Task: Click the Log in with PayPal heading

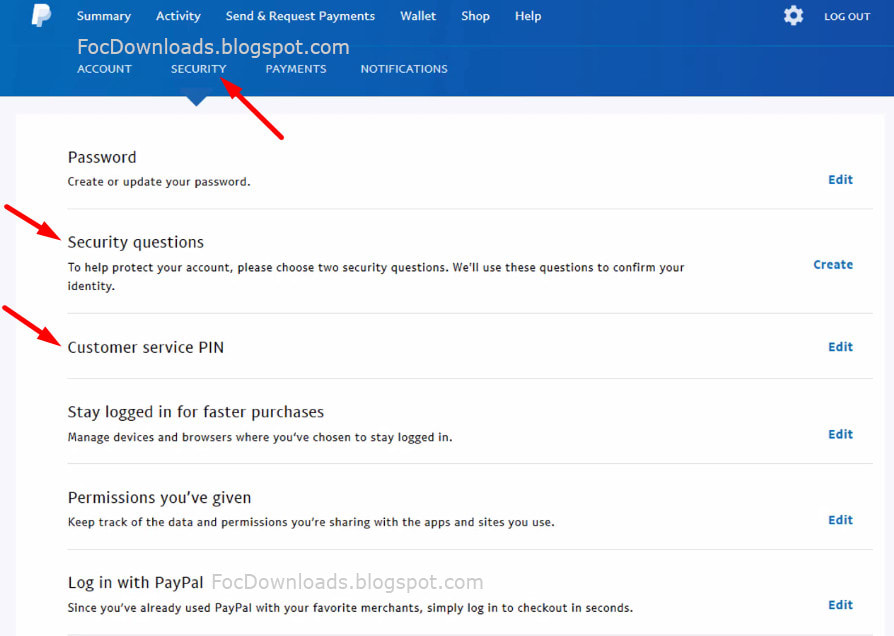Action: 136,583
